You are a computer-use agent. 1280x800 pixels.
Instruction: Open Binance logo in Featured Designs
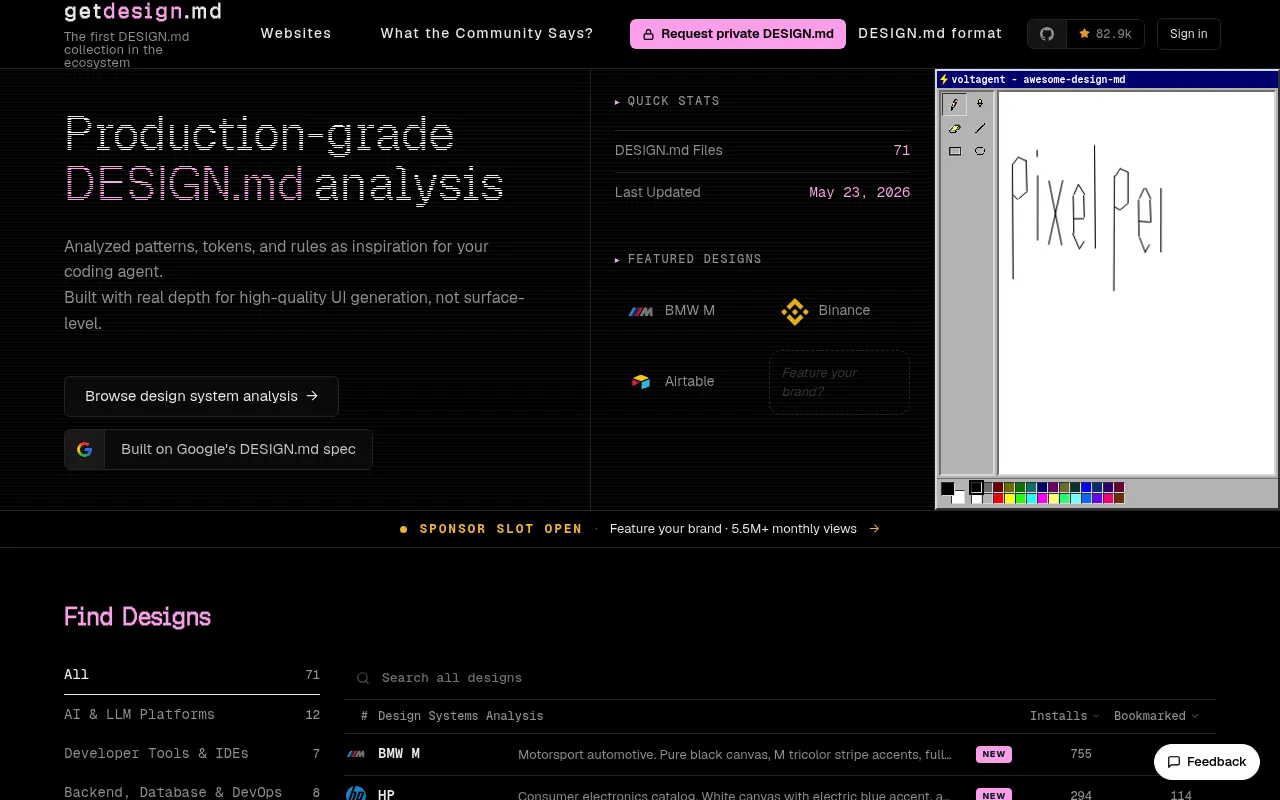coord(795,312)
